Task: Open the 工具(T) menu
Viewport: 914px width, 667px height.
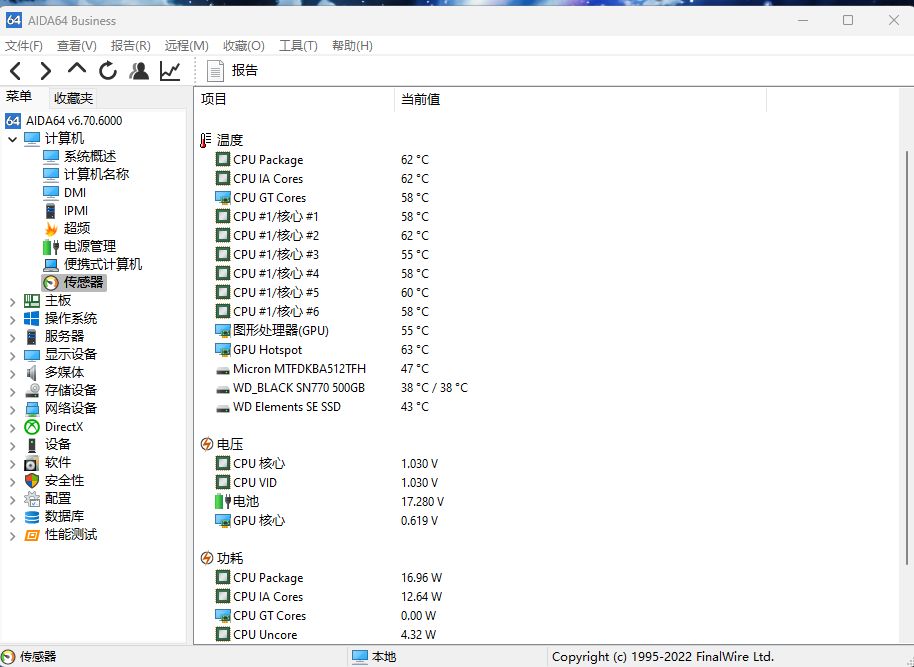Action: [298, 45]
